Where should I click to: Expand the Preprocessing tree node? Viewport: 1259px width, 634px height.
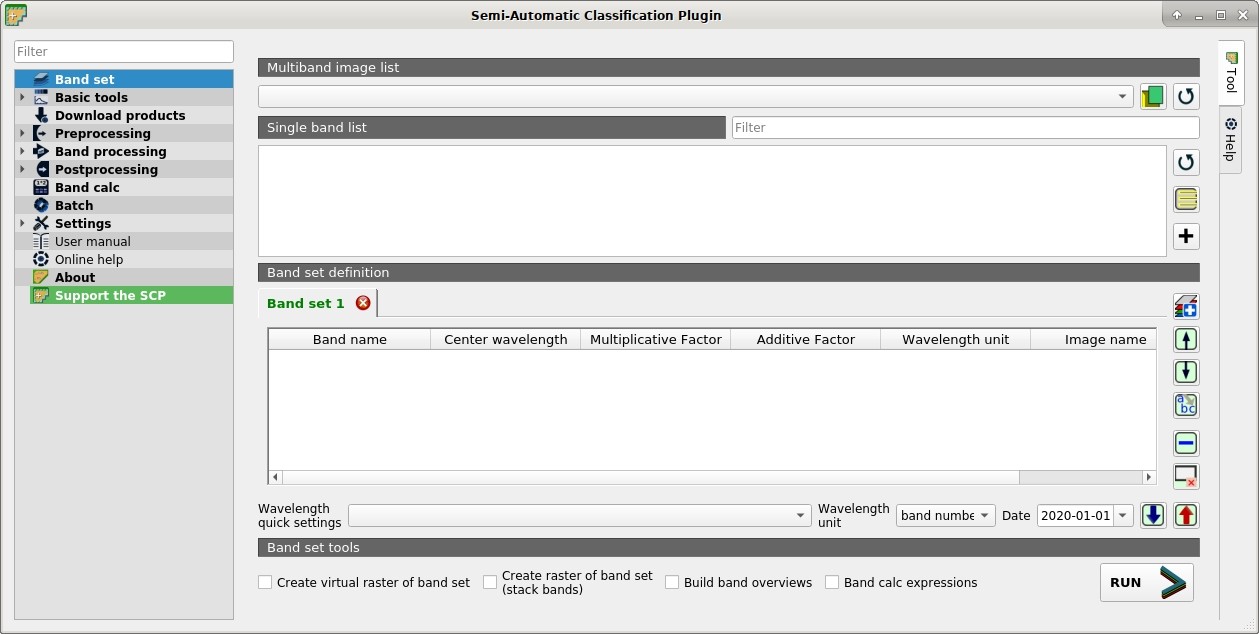click(22, 133)
